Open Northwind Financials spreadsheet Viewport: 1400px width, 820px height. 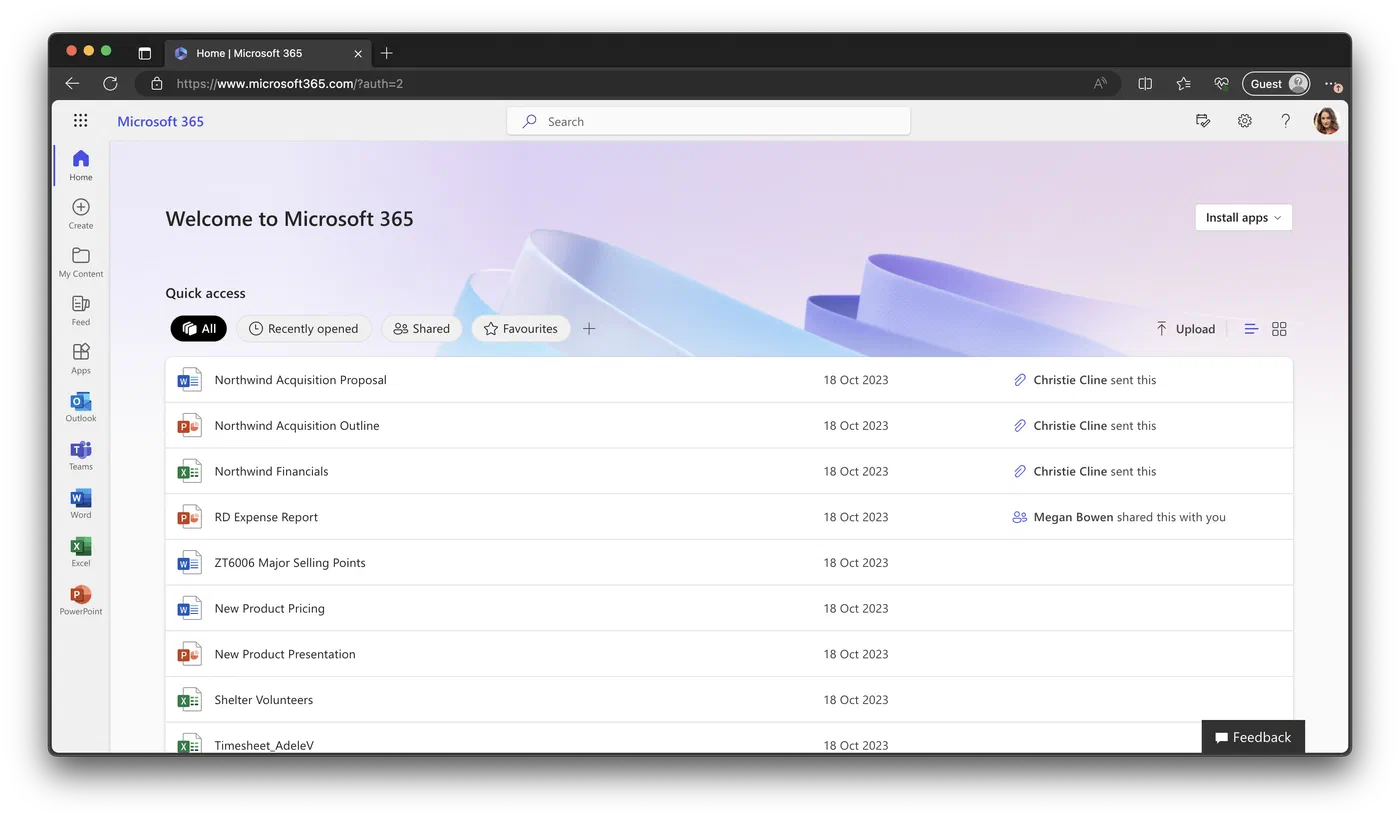[x=729, y=471]
